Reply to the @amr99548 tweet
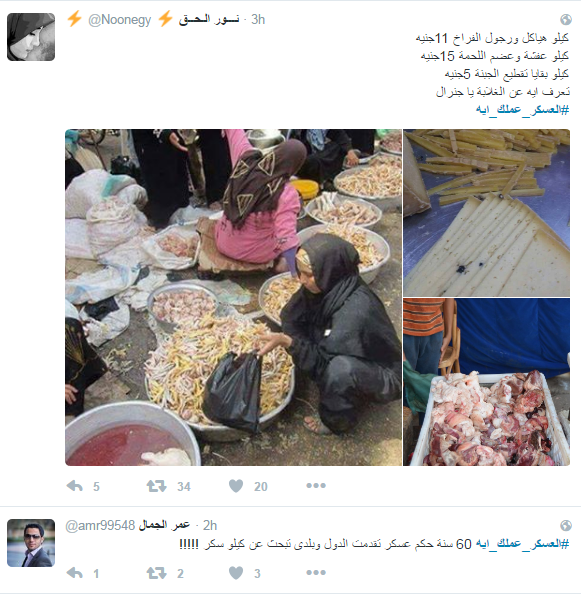Screen dimensions: 581x594 point(75,573)
